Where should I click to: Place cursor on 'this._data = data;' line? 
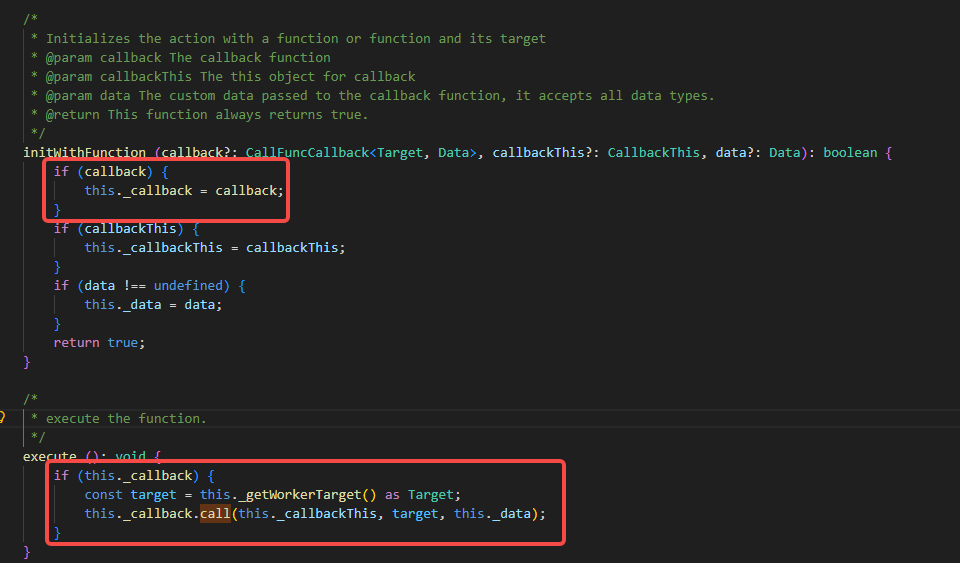153,304
